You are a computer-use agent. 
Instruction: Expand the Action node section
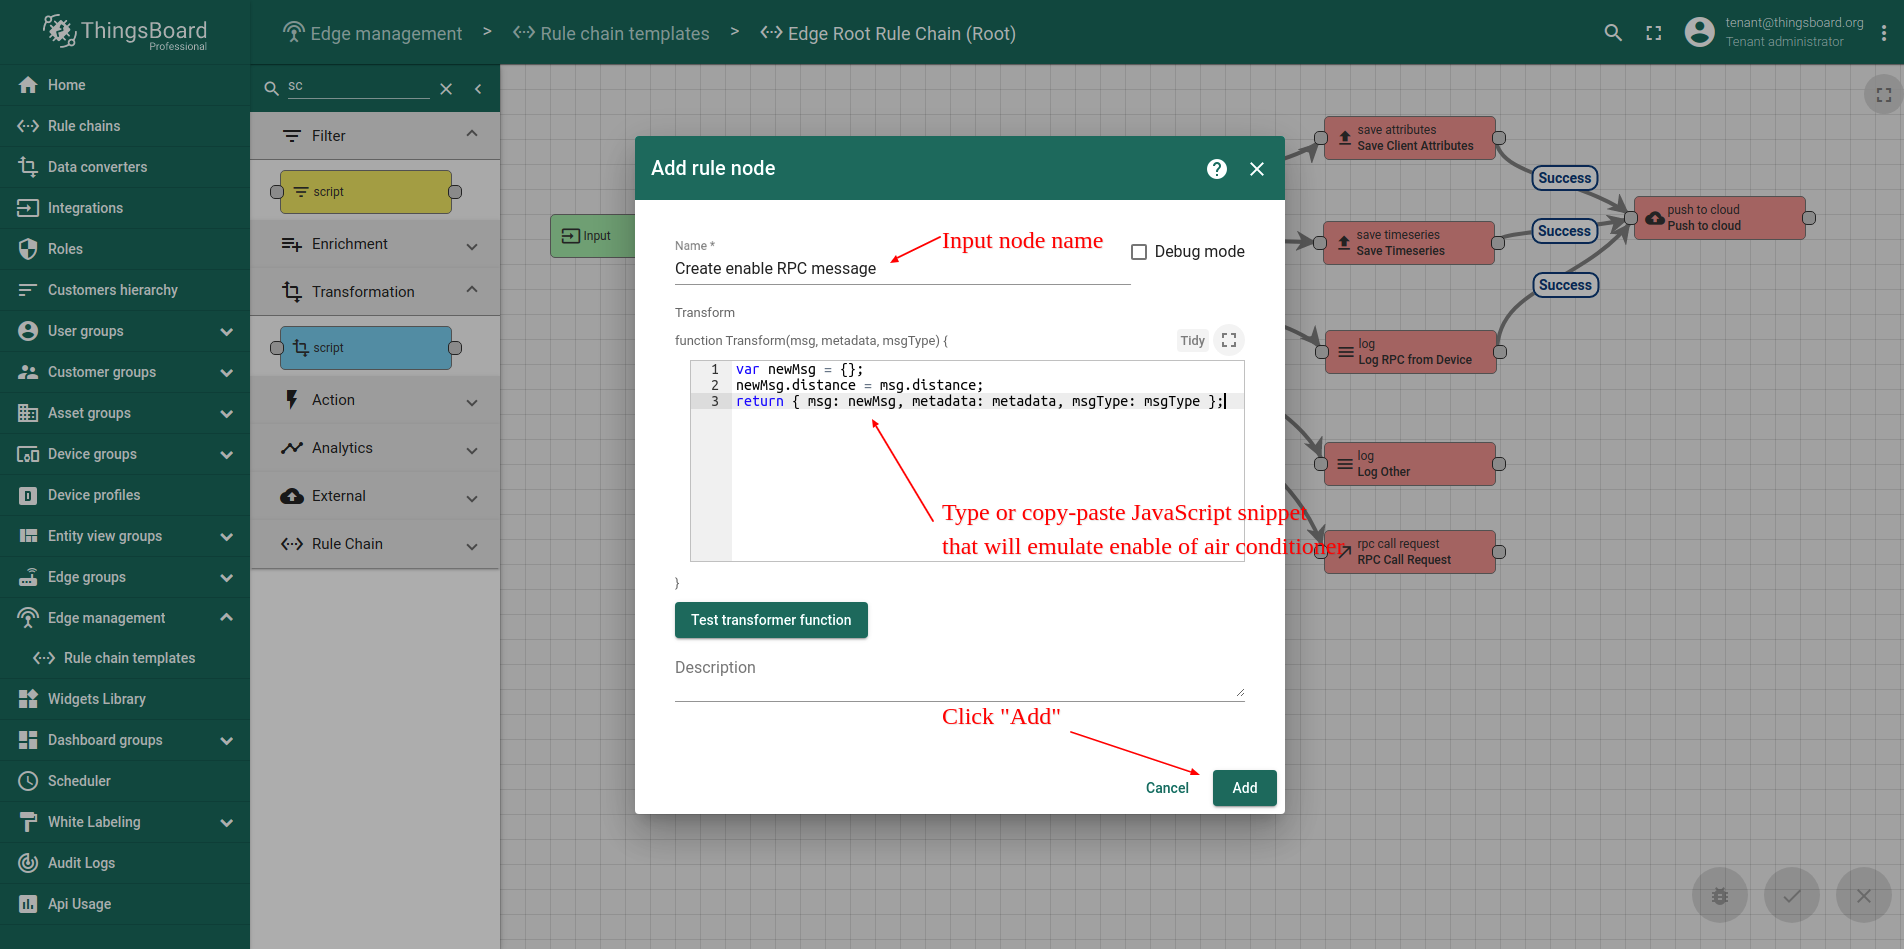(472, 401)
